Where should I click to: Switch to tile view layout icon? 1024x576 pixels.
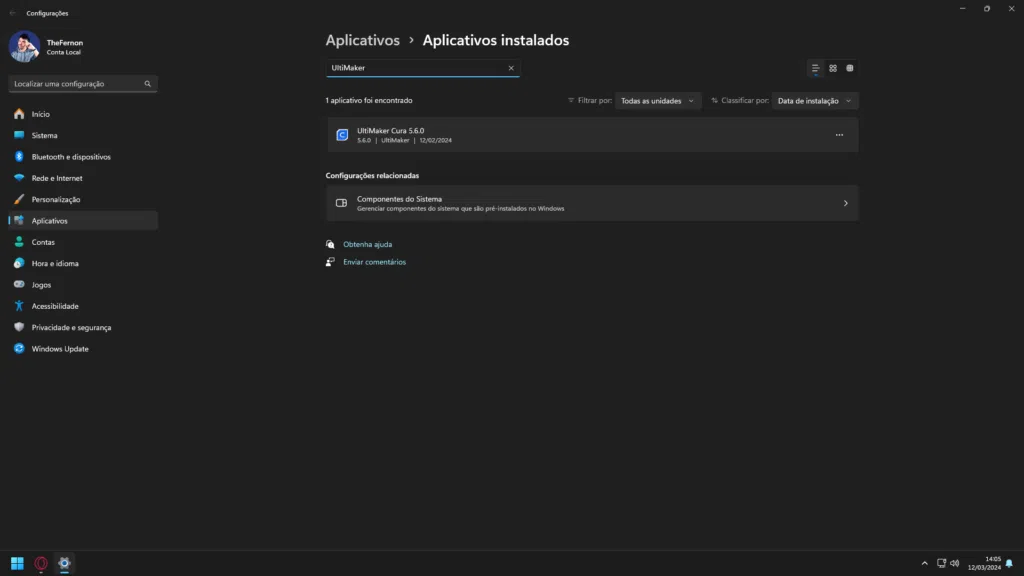[x=850, y=68]
